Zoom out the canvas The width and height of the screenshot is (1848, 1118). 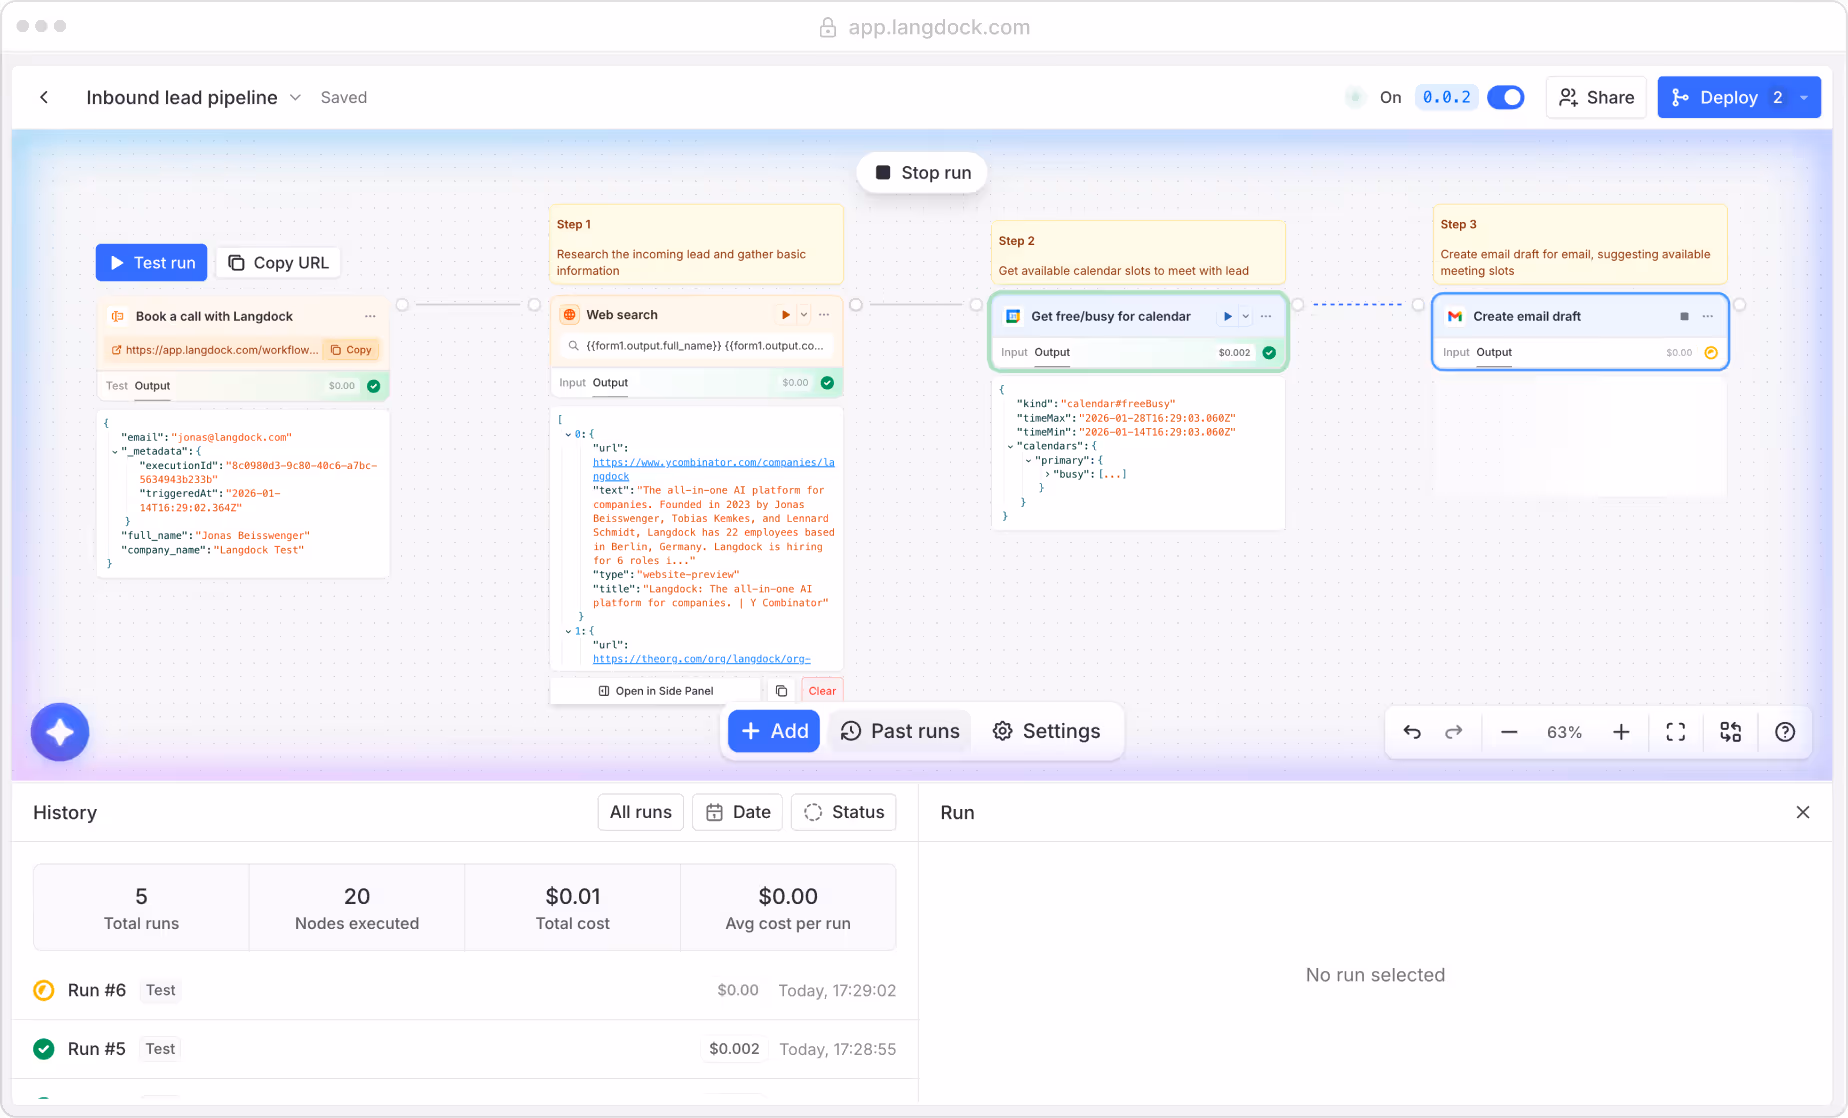tap(1509, 732)
